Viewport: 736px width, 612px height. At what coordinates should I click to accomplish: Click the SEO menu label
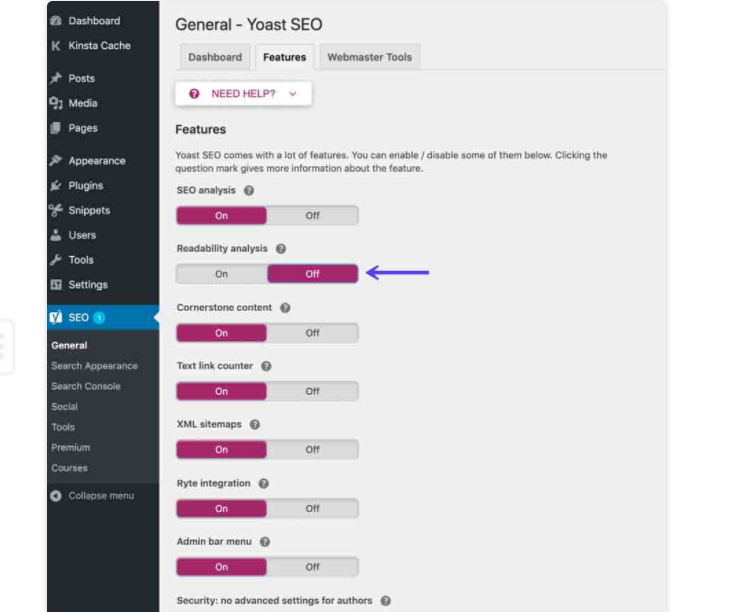tap(78, 318)
